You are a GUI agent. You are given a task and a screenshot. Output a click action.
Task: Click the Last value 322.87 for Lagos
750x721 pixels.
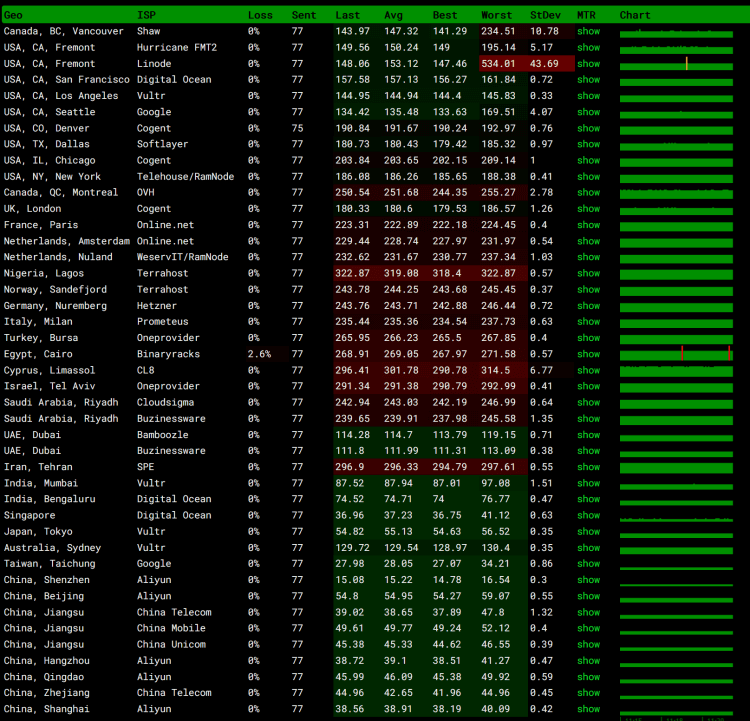tap(353, 273)
